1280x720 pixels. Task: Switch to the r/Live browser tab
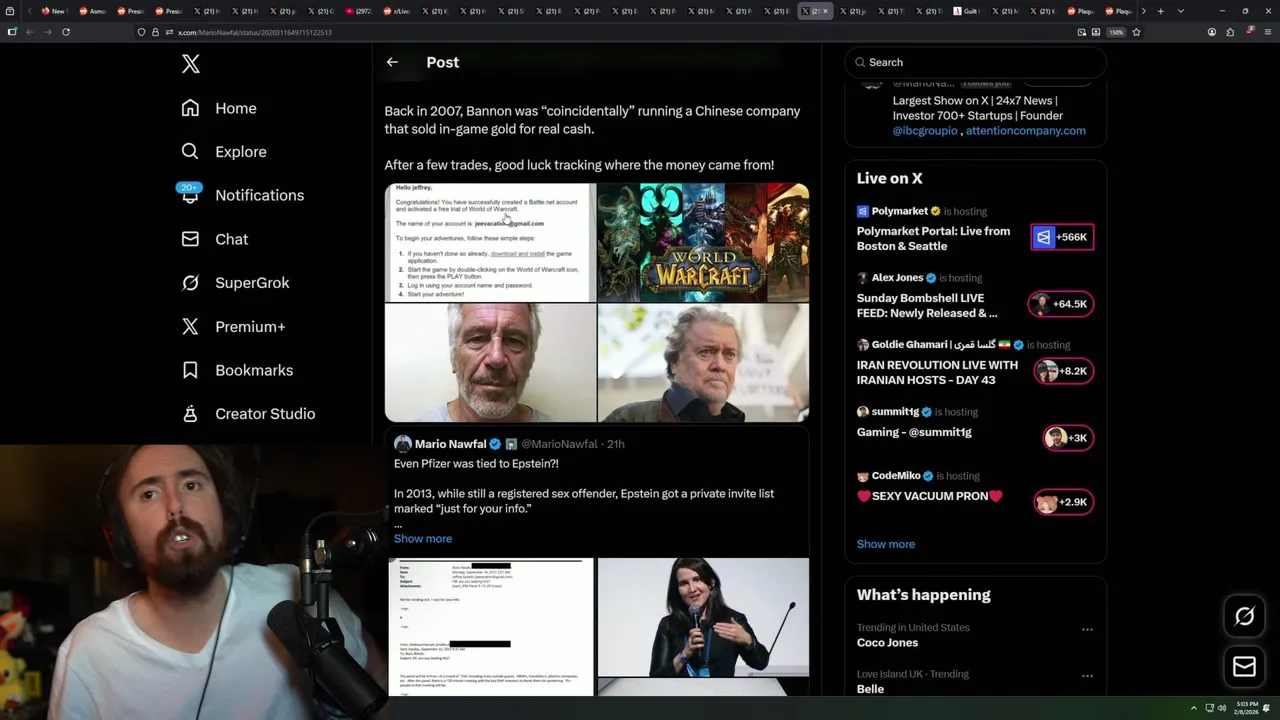click(396, 11)
